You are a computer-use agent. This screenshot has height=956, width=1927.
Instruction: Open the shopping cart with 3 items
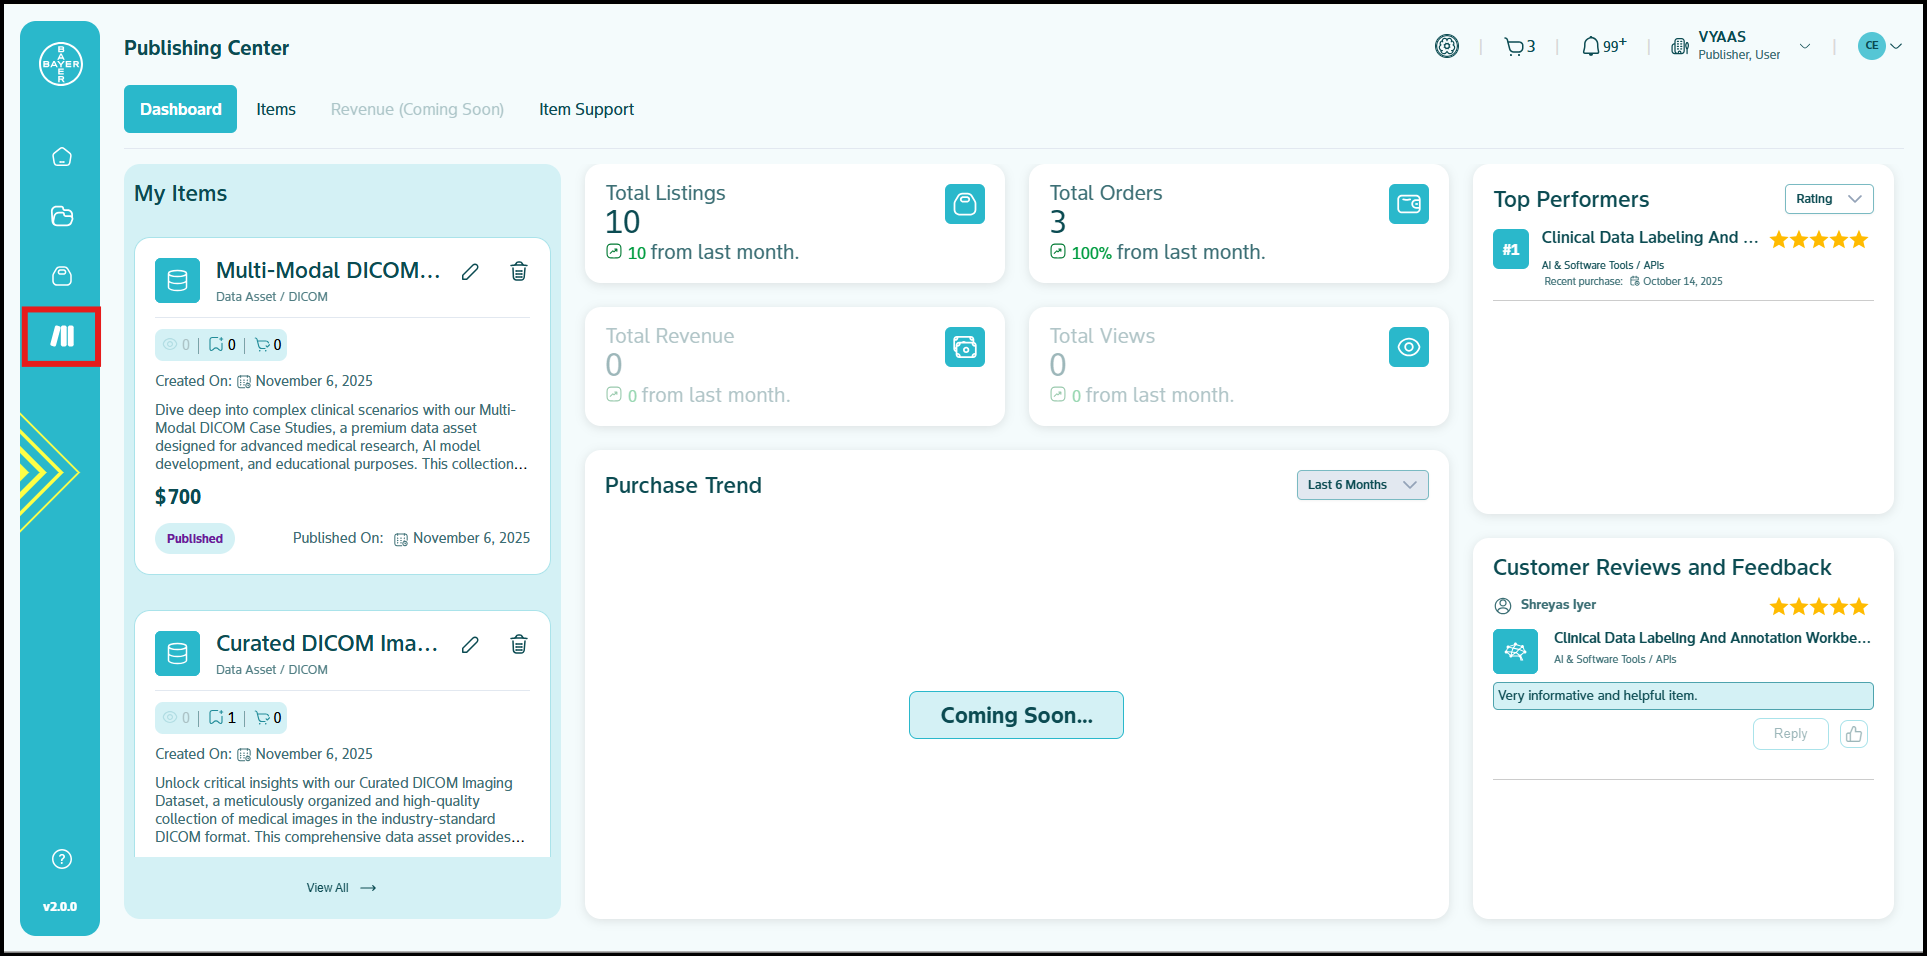[1519, 47]
